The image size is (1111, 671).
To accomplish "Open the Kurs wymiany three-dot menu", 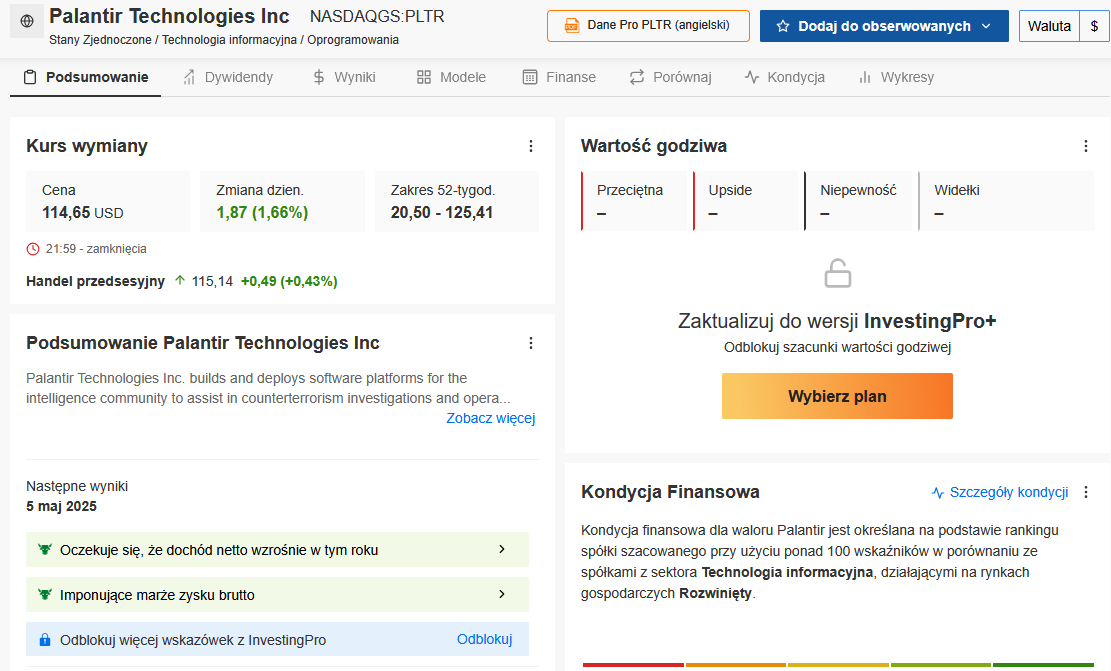I will click(531, 146).
